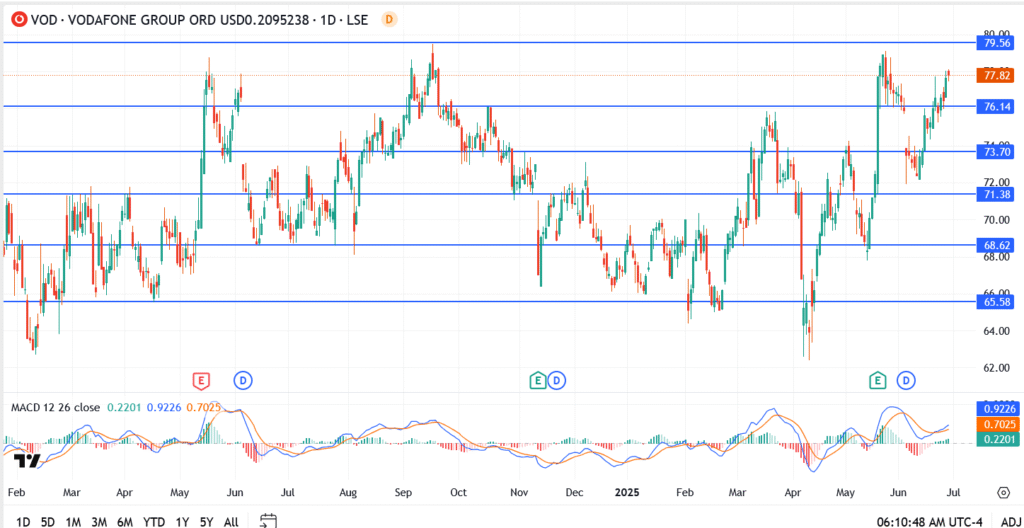Image resolution: width=1024 pixels, height=528 pixels.
Task: Click the TradingView logo in chart corner
Action: tap(27, 460)
